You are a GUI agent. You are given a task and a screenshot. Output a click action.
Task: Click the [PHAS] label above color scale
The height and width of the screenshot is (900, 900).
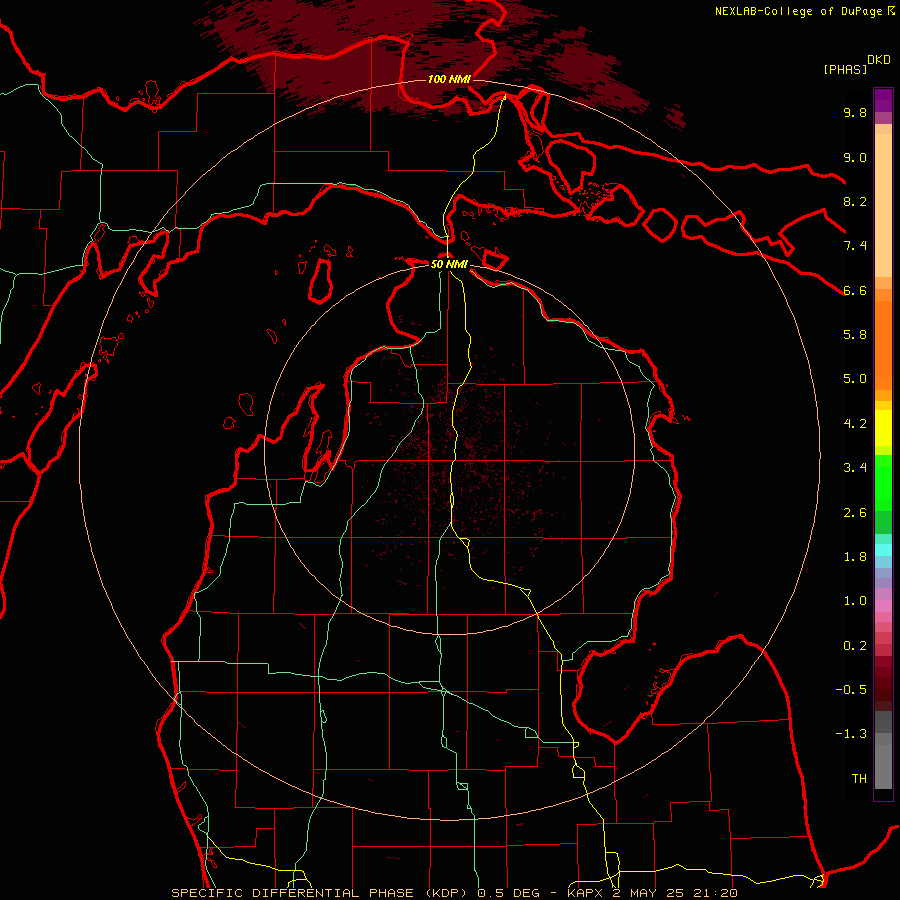(845, 69)
